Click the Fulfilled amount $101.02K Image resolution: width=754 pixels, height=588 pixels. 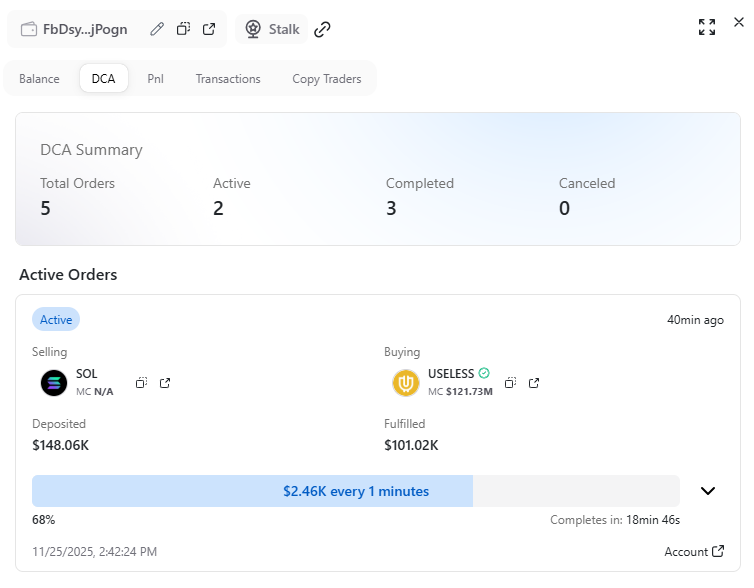tap(411, 445)
